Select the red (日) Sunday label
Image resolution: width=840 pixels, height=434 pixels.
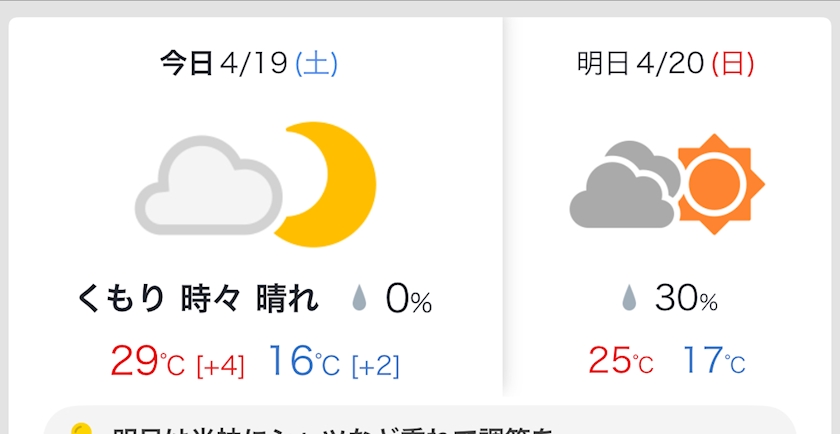coord(732,65)
